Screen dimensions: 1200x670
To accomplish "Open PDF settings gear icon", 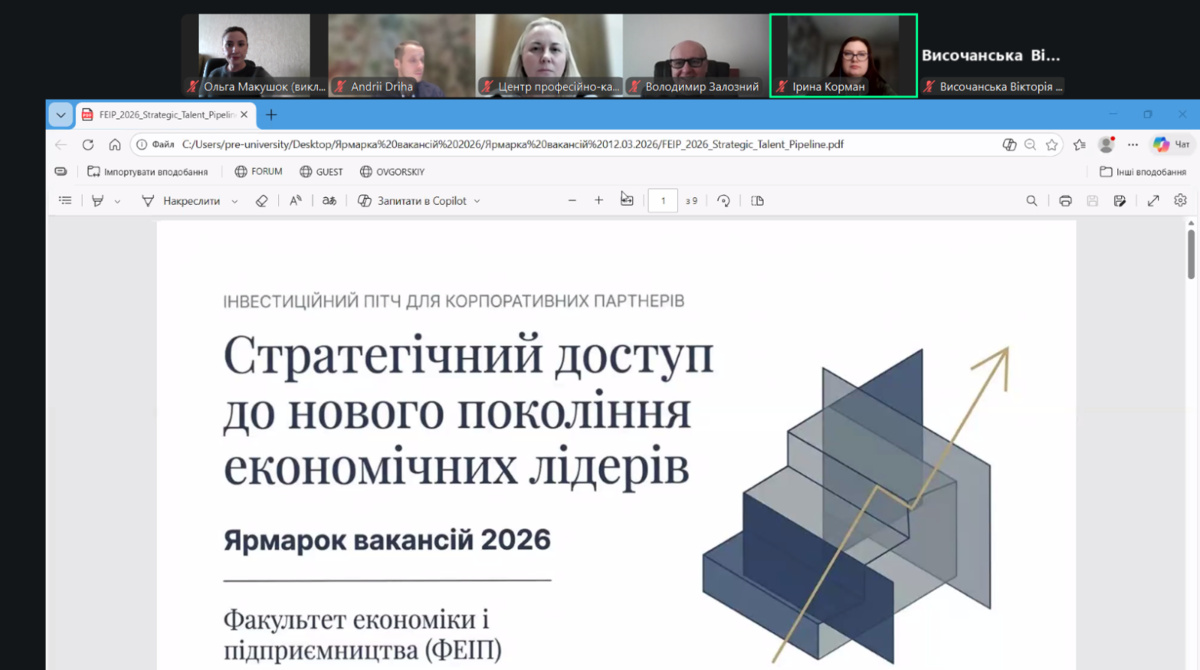I will [x=1180, y=201].
